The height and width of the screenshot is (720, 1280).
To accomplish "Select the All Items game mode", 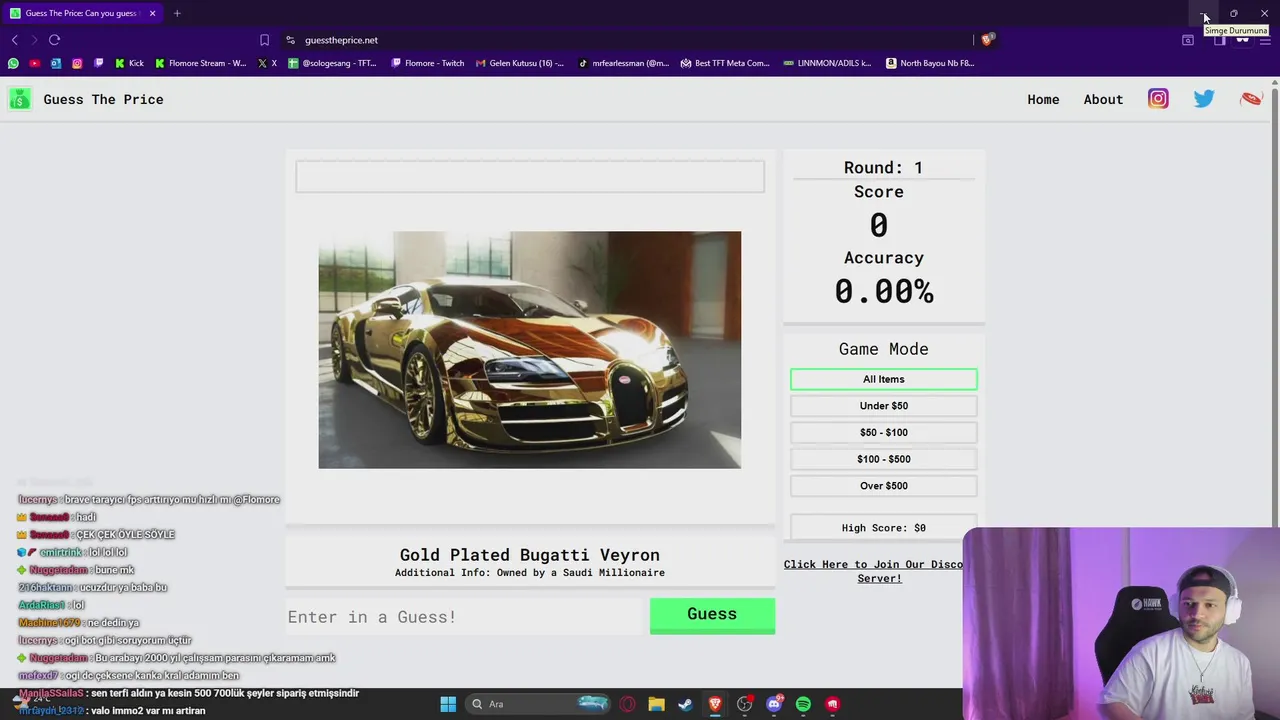I will (884, 379).
